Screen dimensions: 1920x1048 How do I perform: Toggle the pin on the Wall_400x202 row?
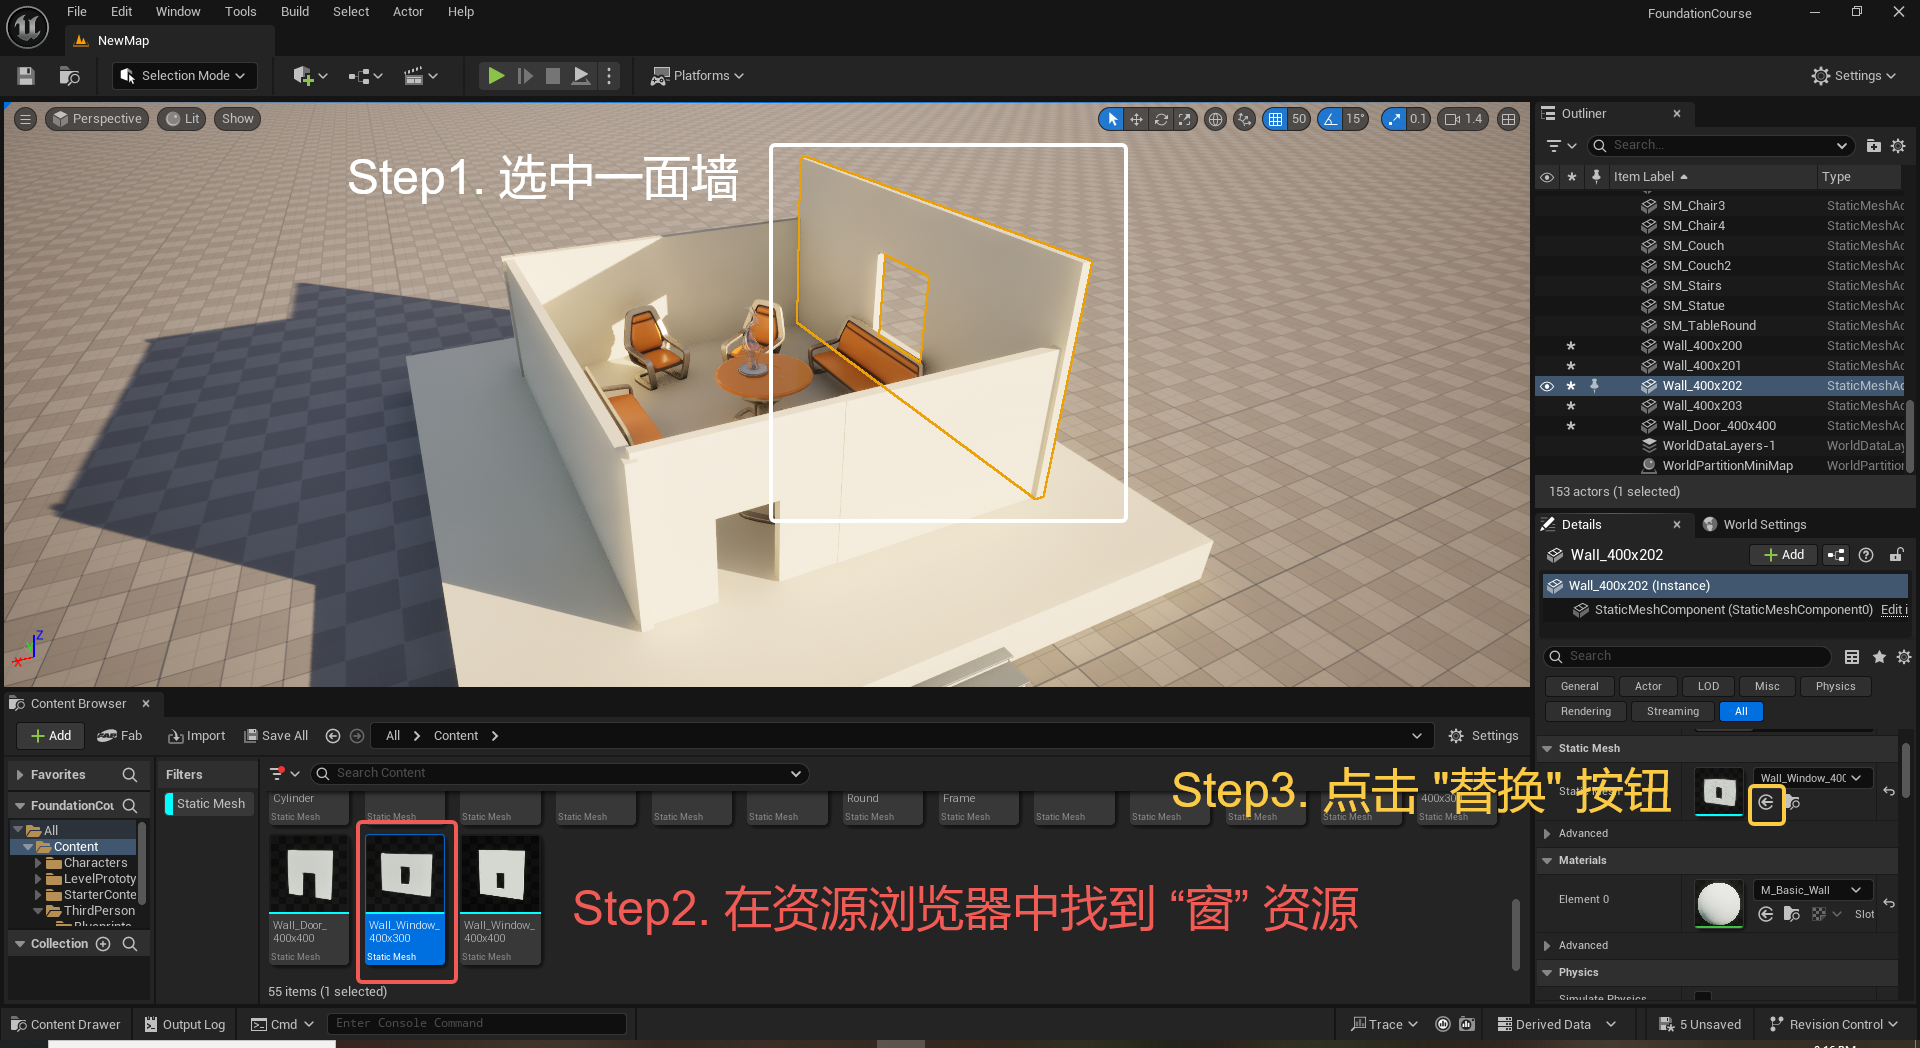click(1595, 386)
